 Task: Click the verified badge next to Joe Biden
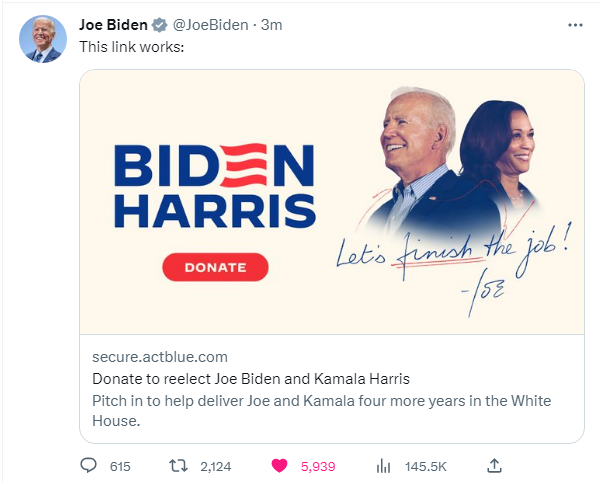click(x=159, y=25)
